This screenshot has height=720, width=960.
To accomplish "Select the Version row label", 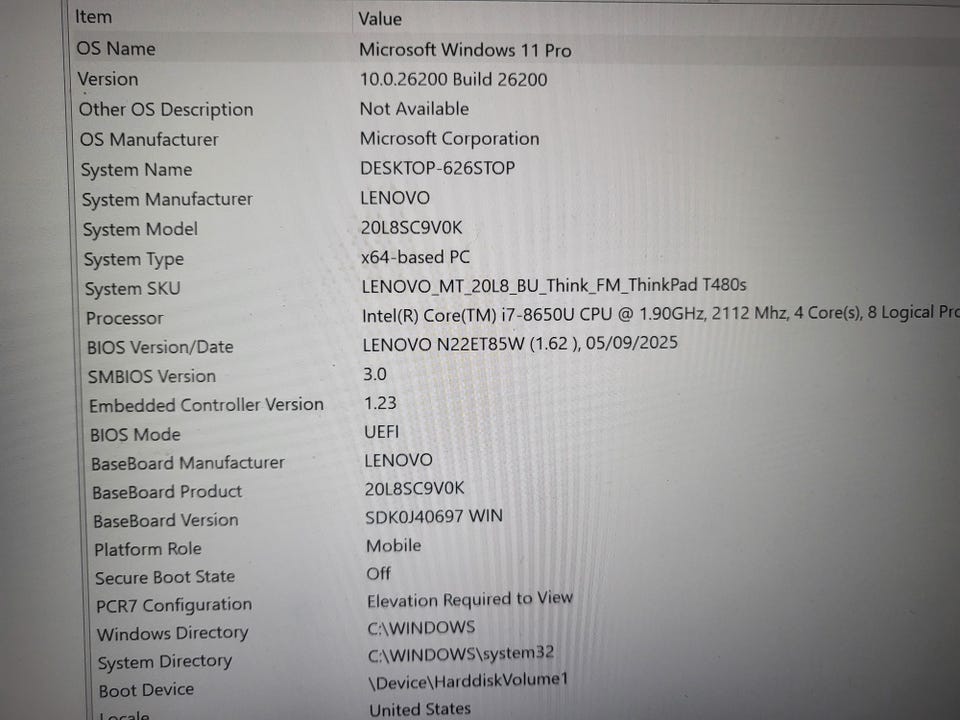I will coord(108,79).
